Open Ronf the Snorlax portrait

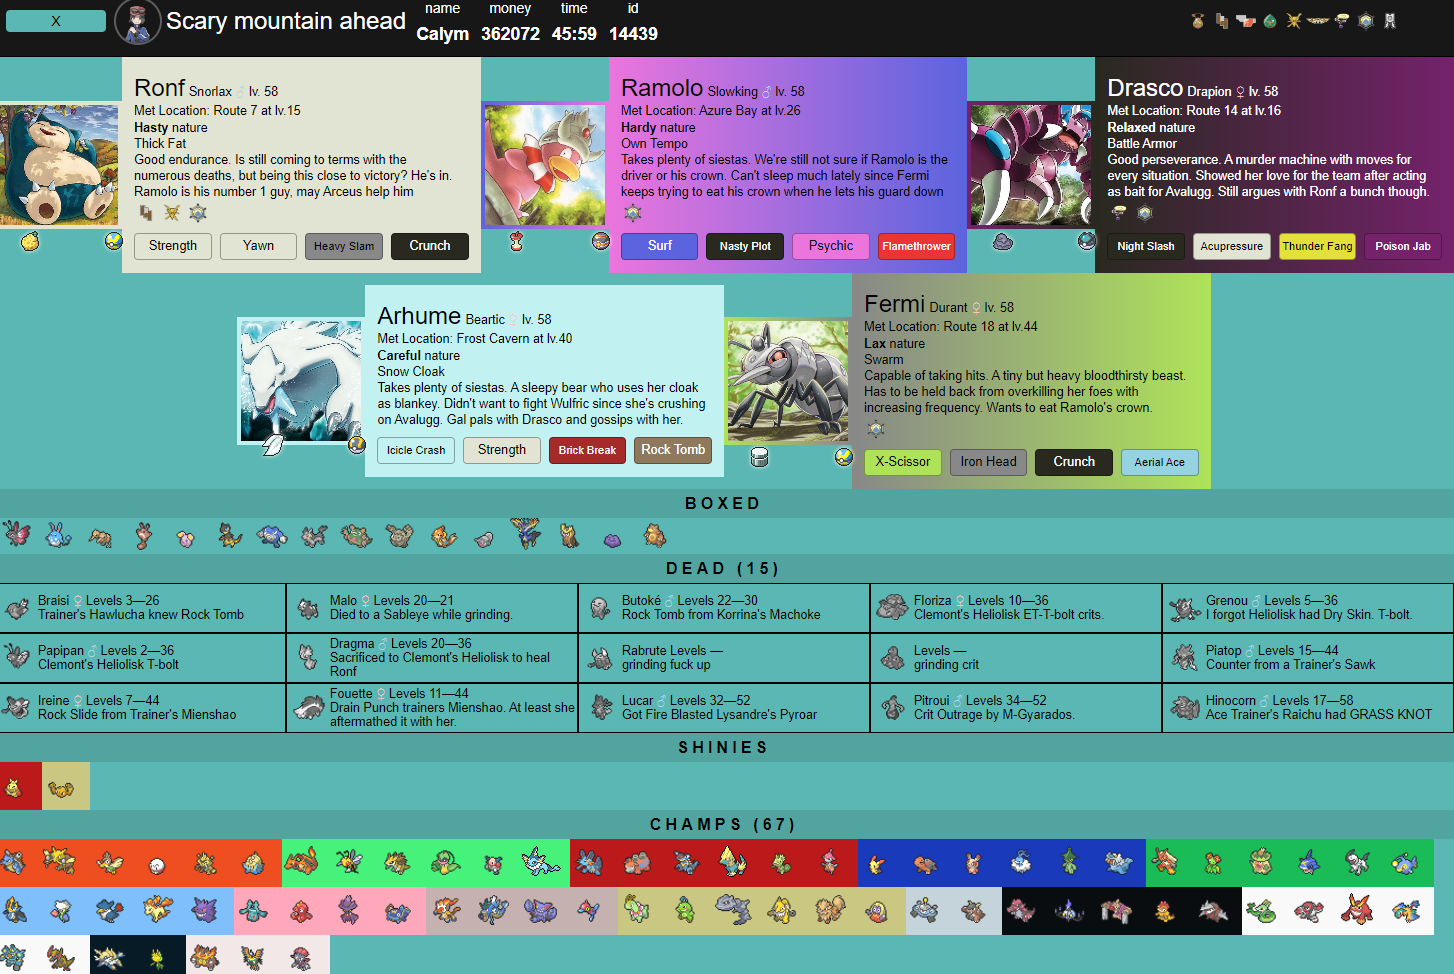tap(59, 165)
